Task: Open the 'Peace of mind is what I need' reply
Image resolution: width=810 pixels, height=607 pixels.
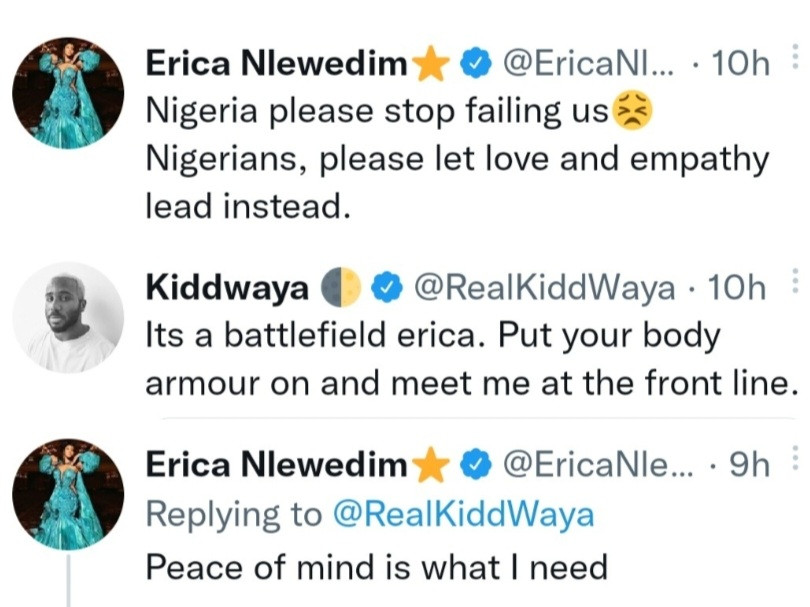Action: [376, 567]
